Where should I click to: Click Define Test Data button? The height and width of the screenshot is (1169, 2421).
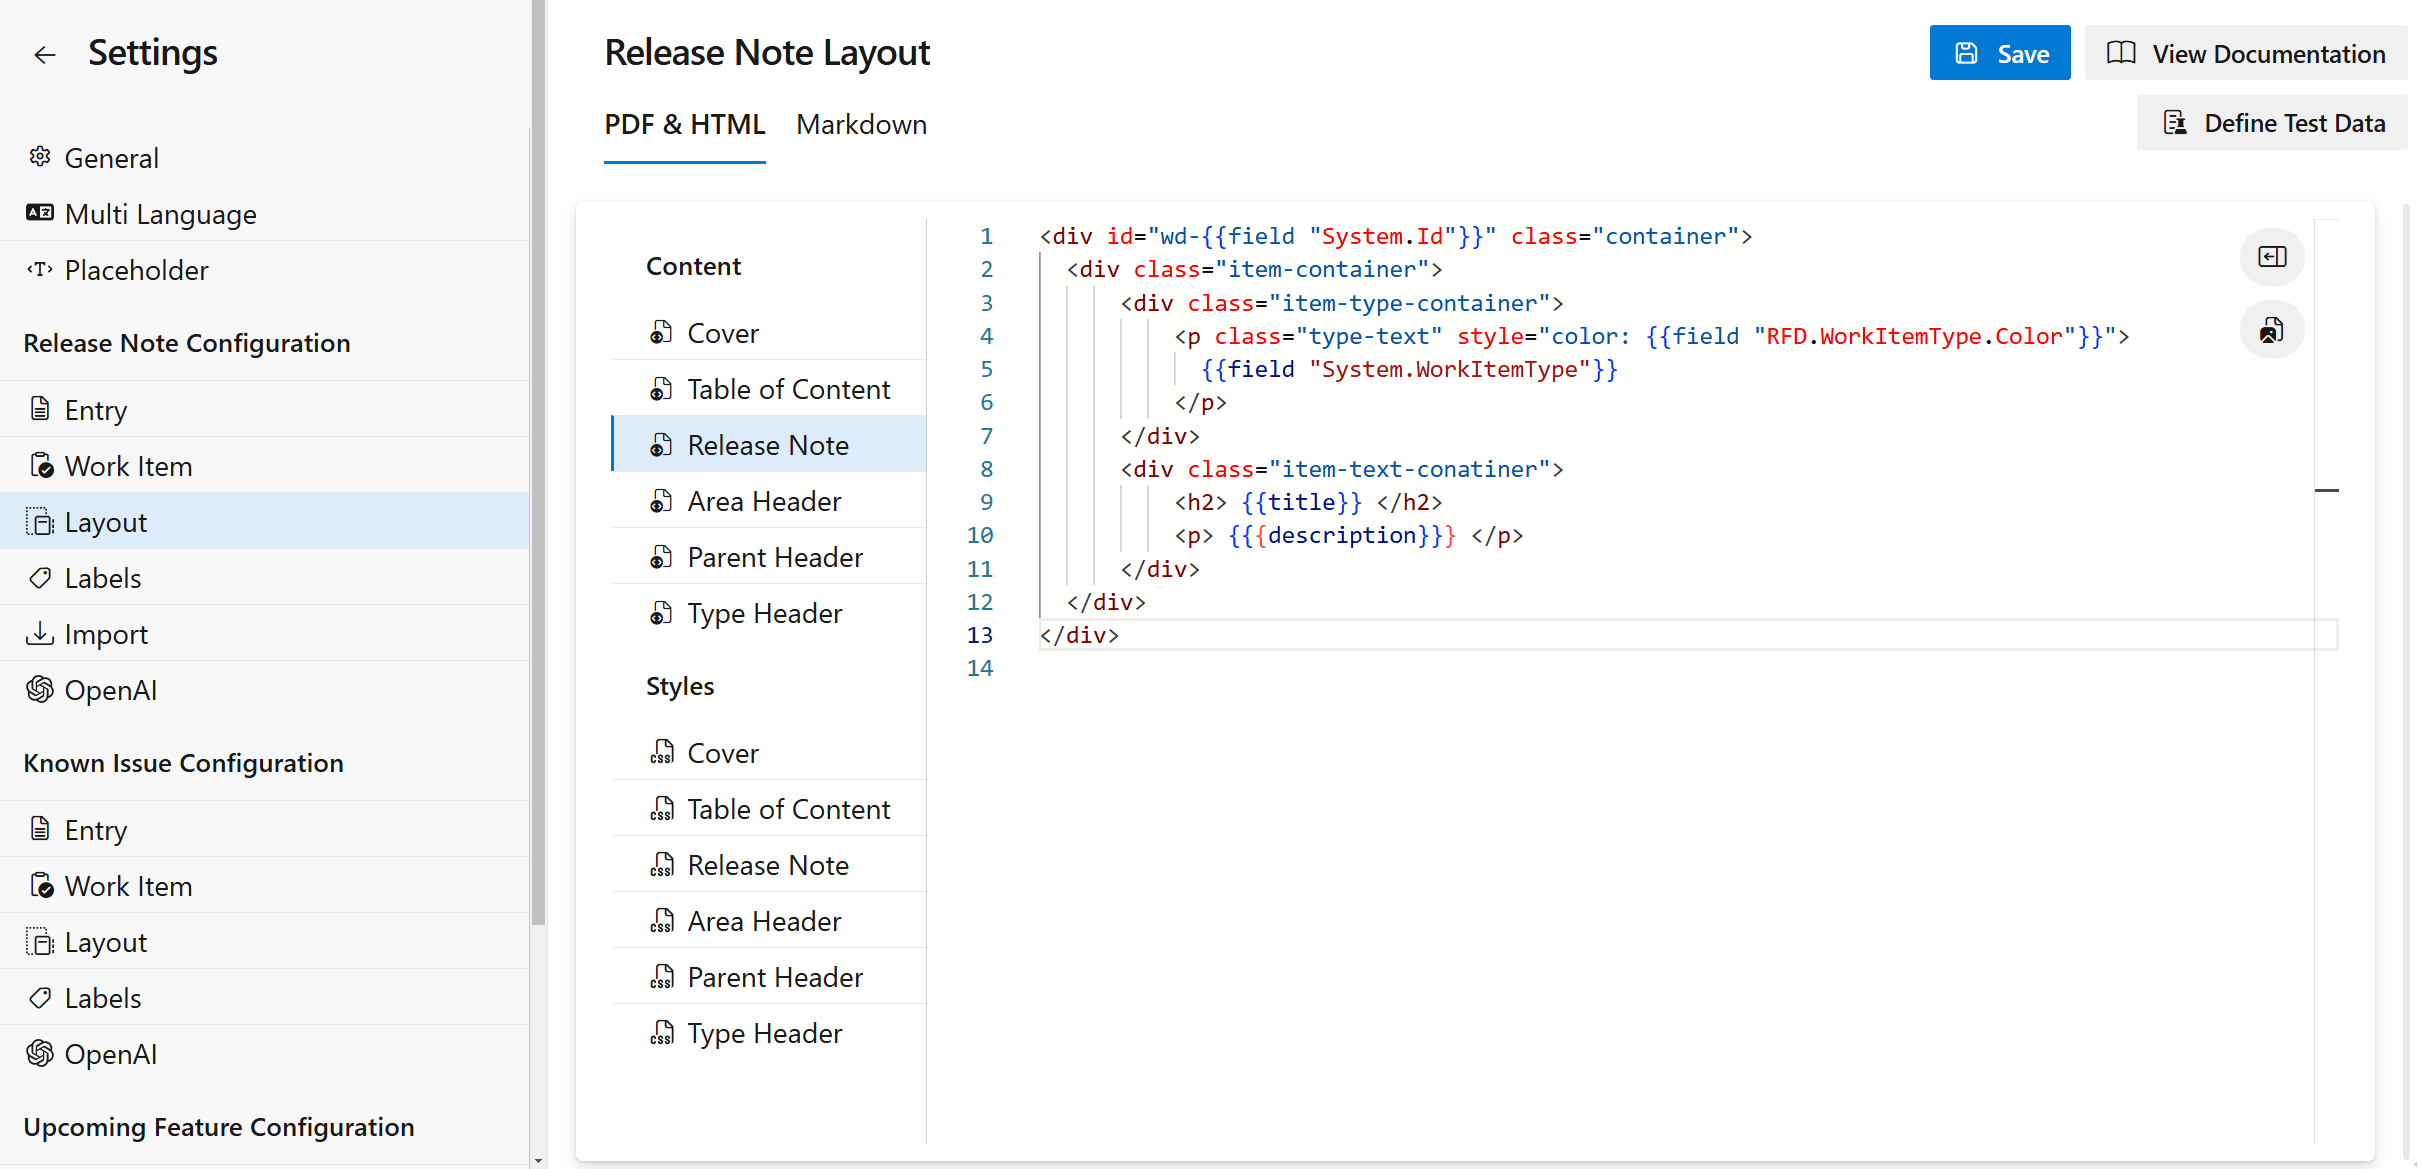[2272, 123]
